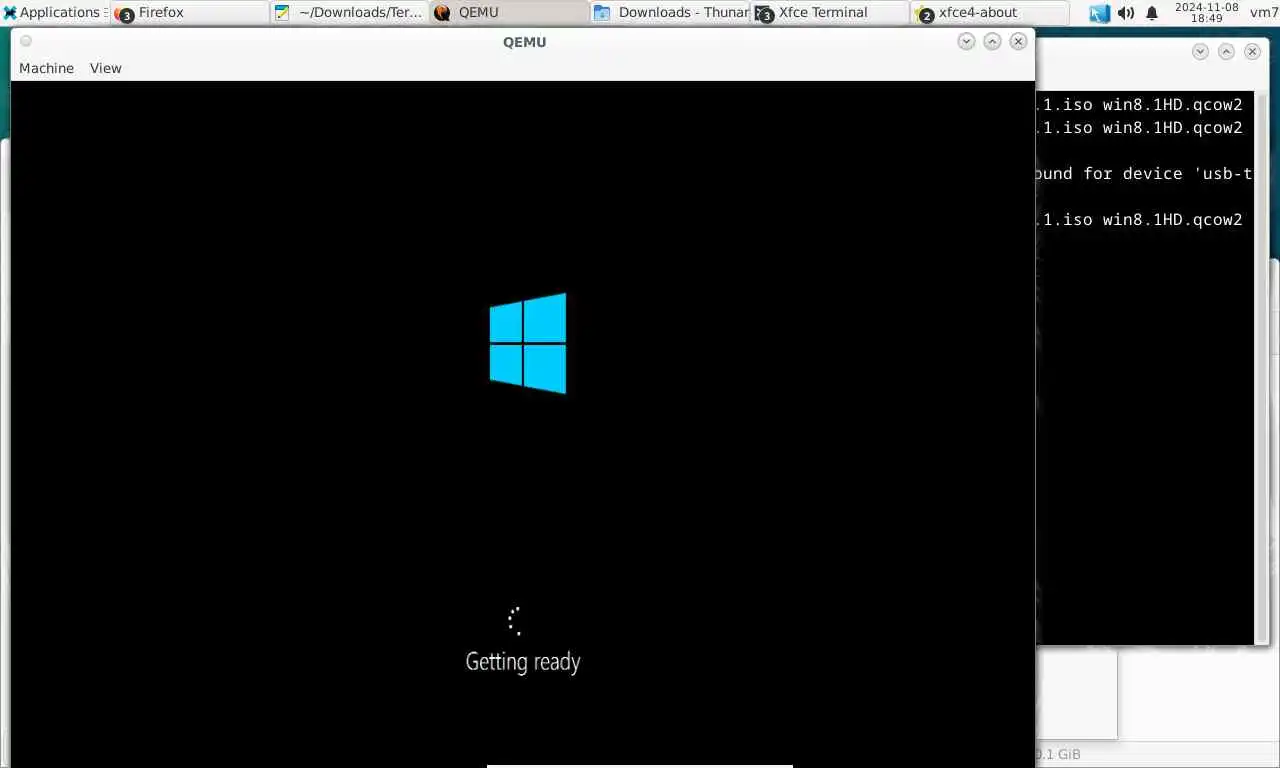Click the QEMU window title text
This screenshot has height=768, width=1280.
point(524,41)
